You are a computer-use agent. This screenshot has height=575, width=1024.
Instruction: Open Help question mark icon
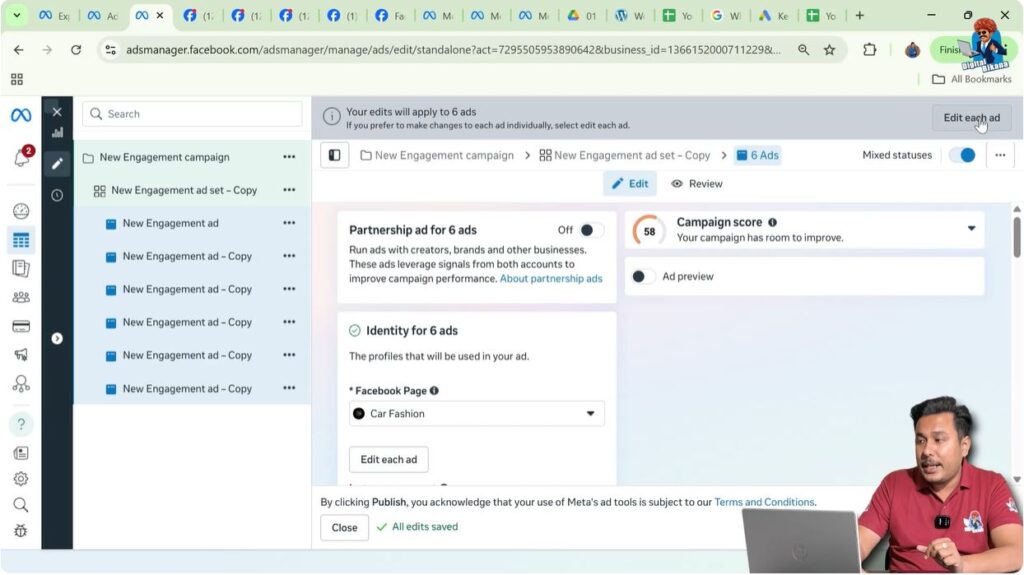click(x=21, y=425)
